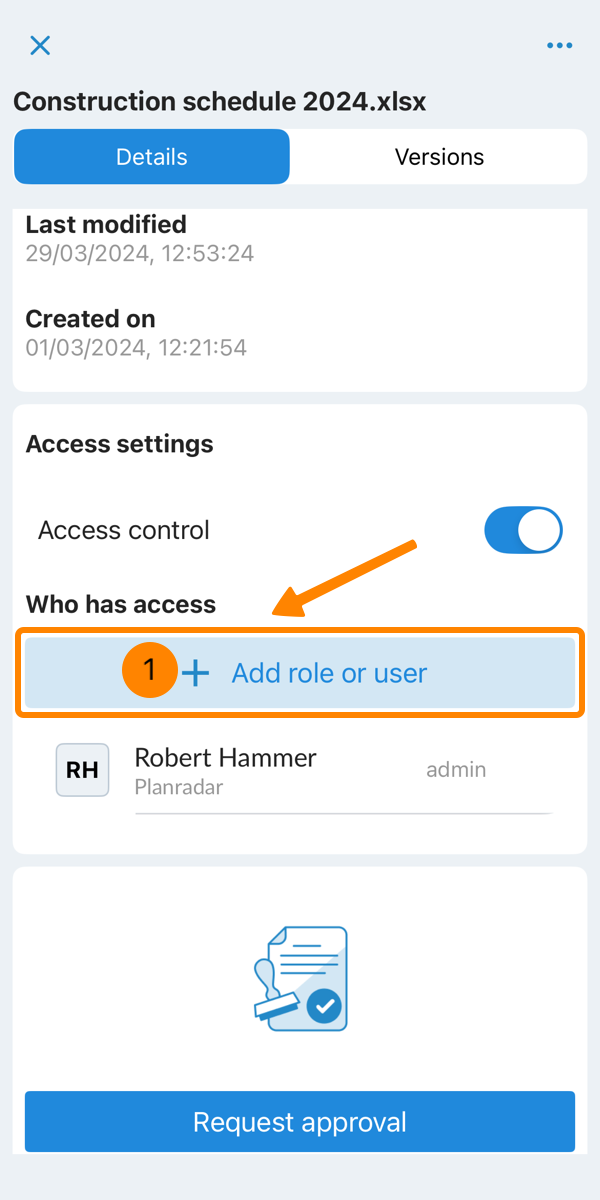This screenshot has width=600, height=1200.
Task: Tap the Last modified timestamp
Action: click(140, 254)
